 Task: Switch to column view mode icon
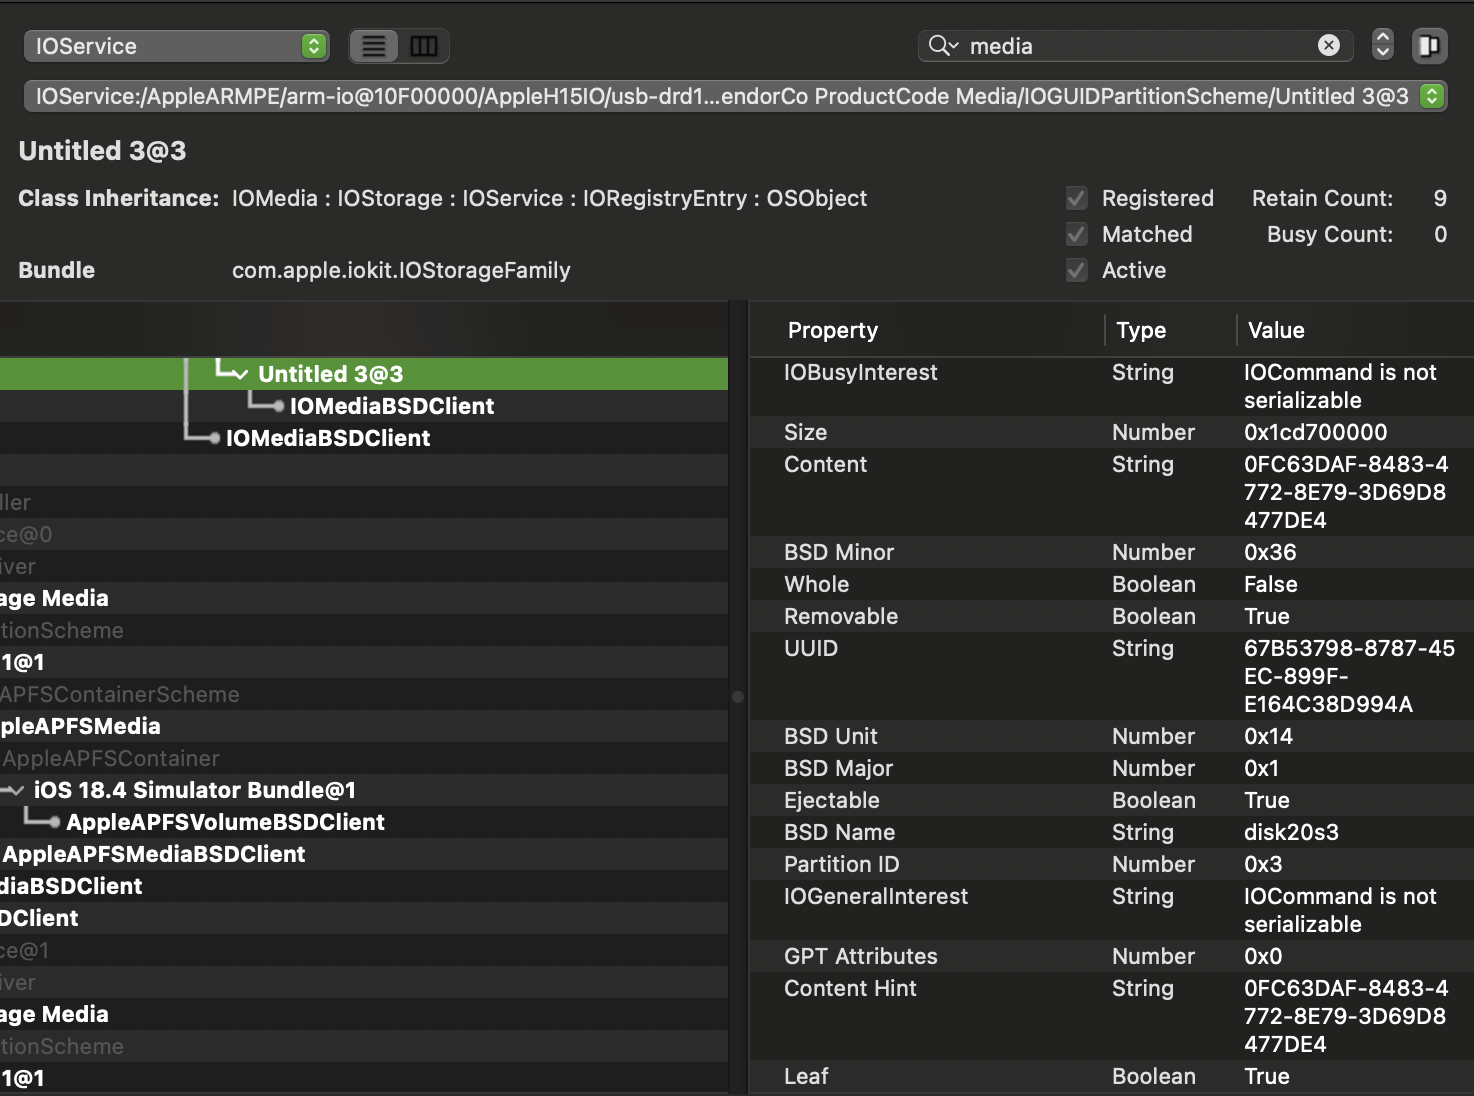[x=424, y=46]
